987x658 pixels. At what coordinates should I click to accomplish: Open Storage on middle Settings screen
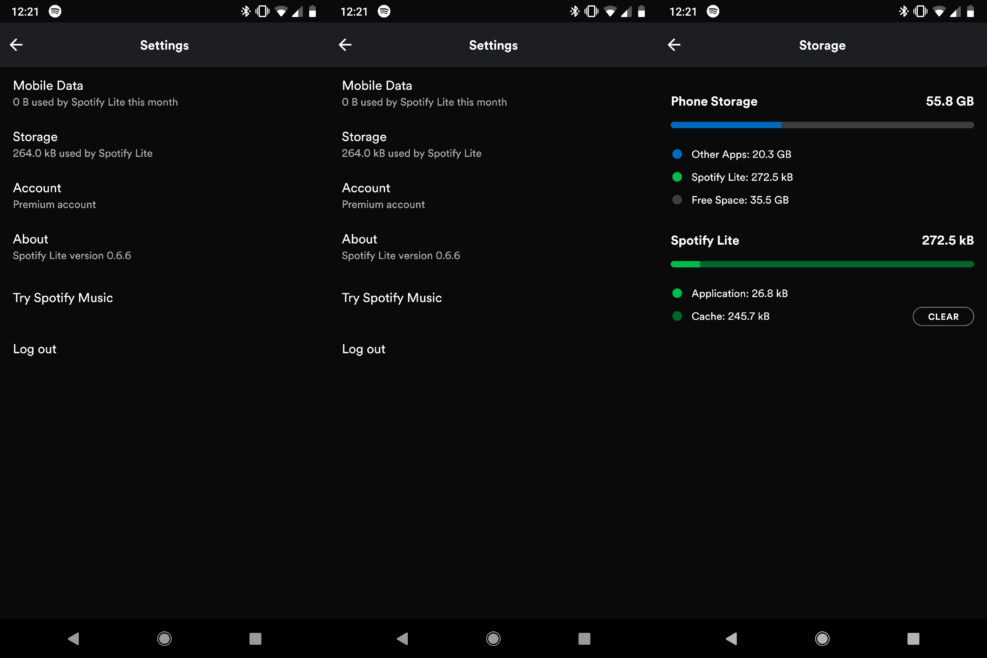(x=494, y=144)
